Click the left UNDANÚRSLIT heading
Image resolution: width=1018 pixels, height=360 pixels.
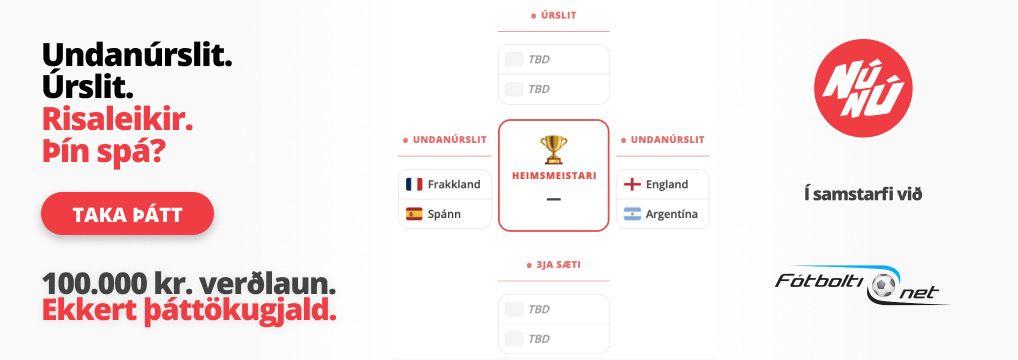point(445,140)
